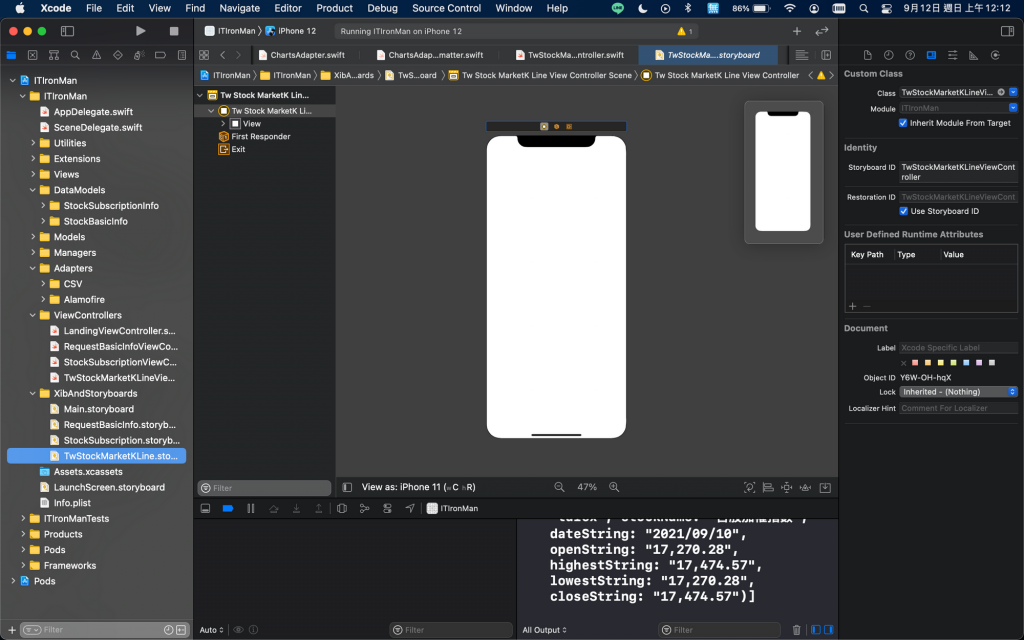Toggle Inherit Module From Target checkbox

click(903, 123)
